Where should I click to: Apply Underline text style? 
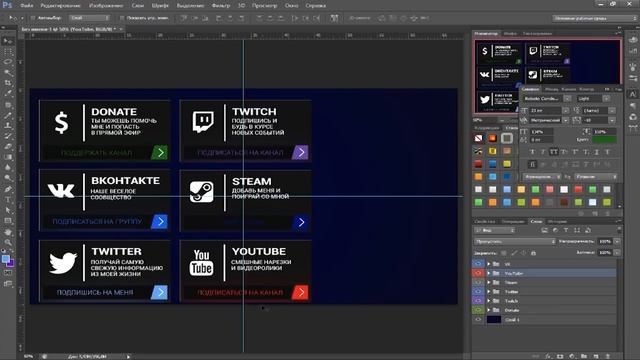[x=596, y=152]
